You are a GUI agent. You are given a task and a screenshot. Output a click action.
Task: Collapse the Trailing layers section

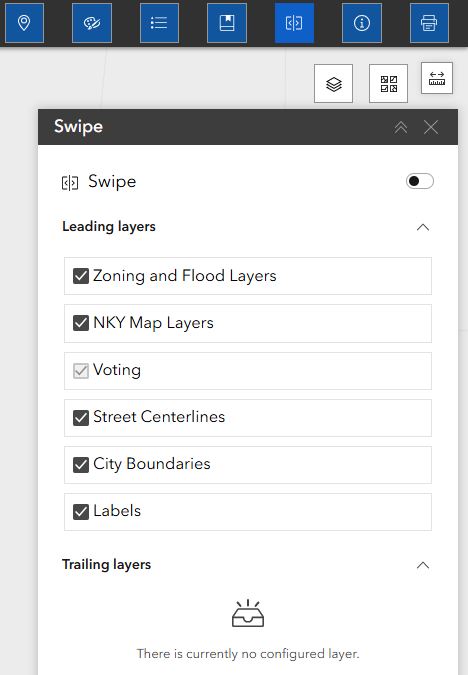tap(423, 565)
